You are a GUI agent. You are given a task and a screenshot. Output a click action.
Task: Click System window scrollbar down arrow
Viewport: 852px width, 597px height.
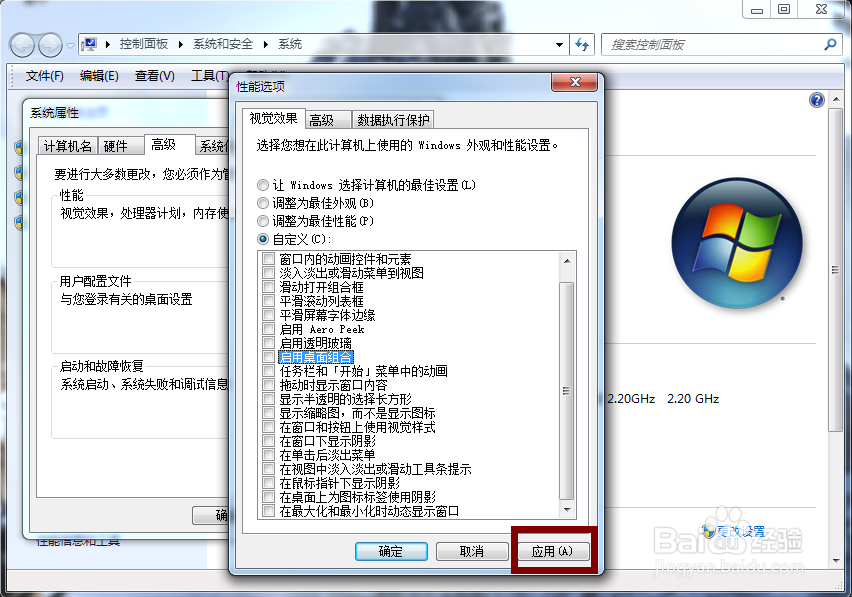(836, 561)
